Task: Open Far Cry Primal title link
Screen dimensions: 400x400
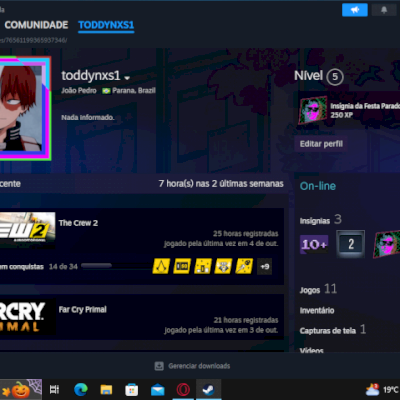Action: pos(83,309)
